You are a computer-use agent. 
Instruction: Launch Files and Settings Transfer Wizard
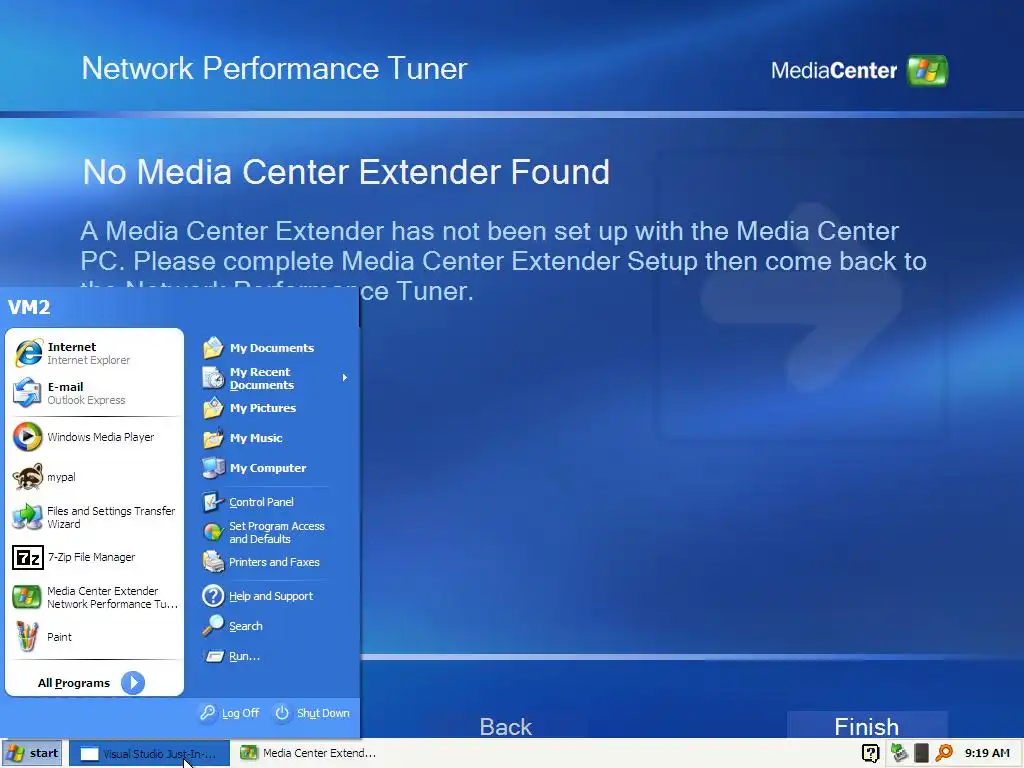click(94, 517)
